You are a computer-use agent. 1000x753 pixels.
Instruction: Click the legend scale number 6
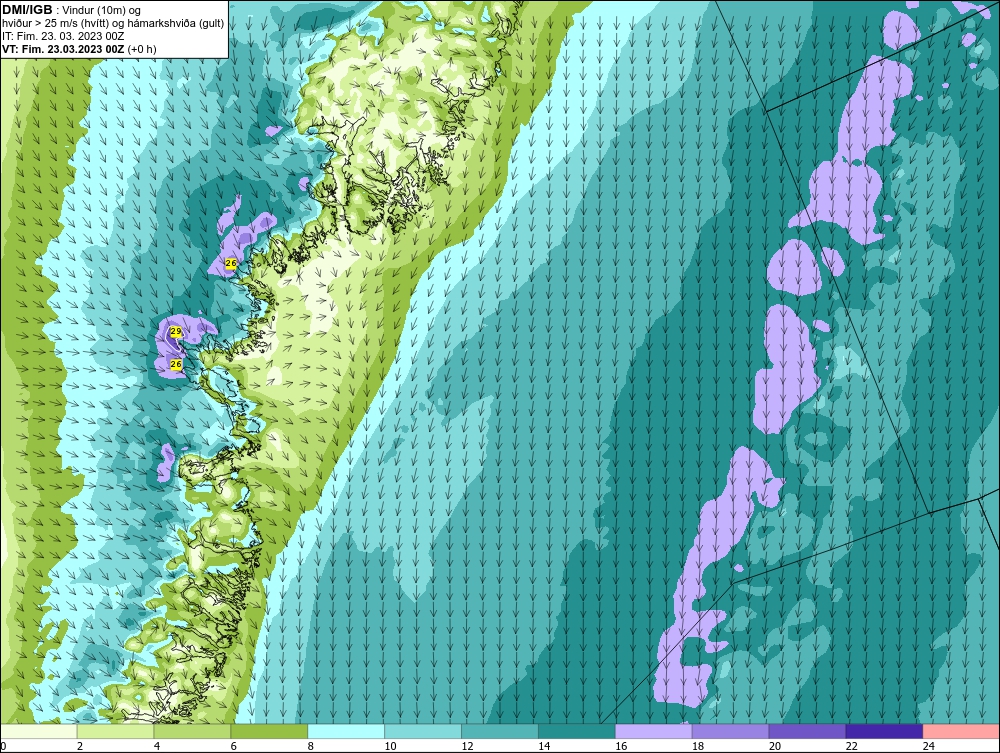(x=233, y=746)
